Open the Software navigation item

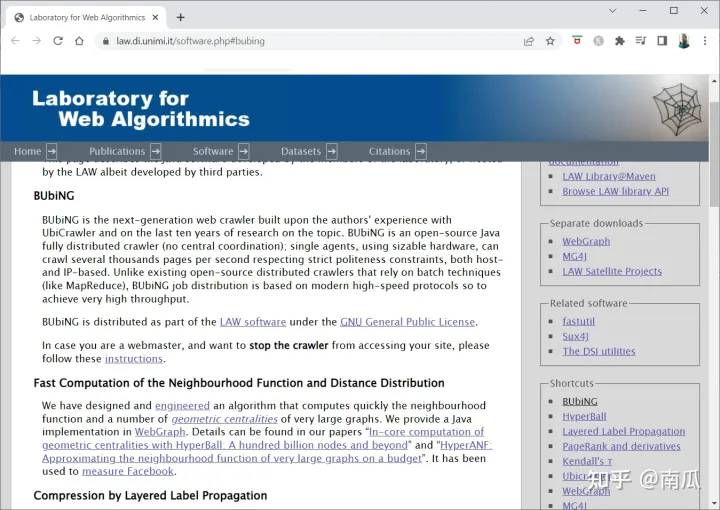[213, 151]
